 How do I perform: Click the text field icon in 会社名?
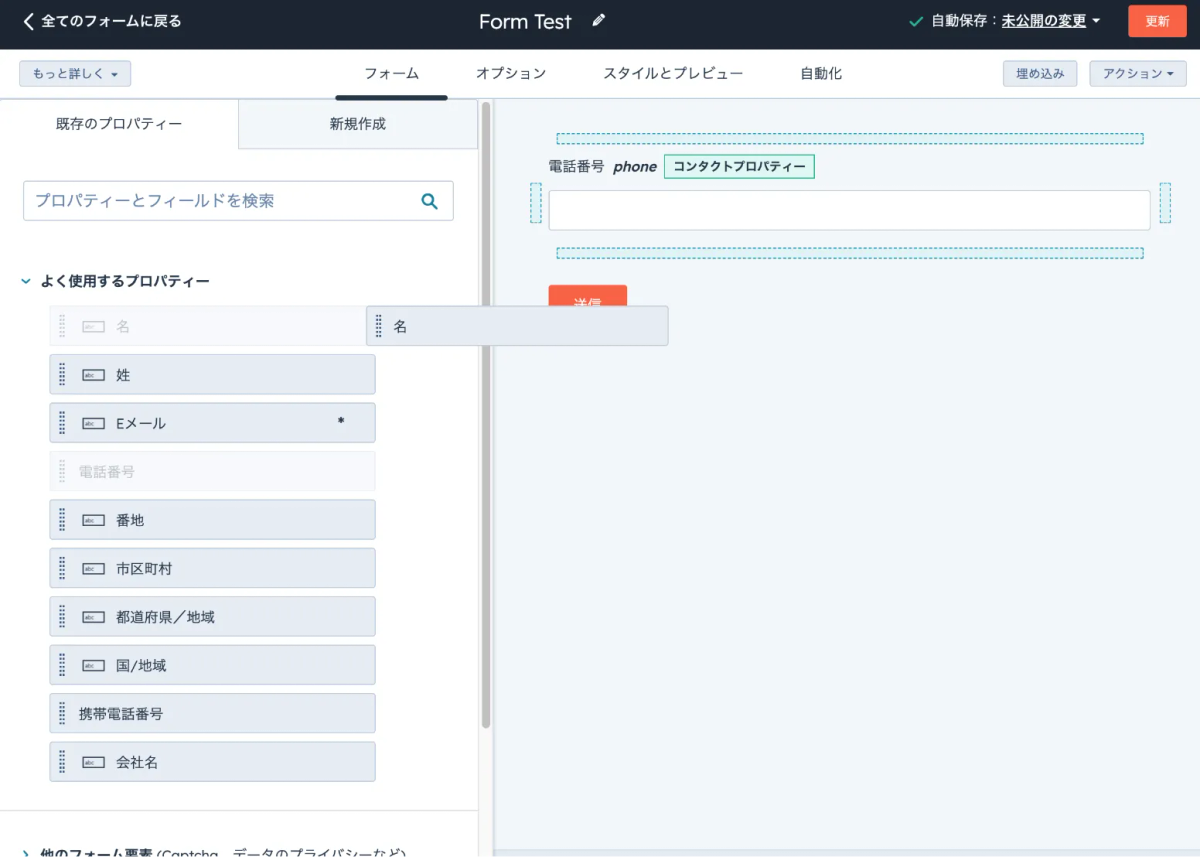coord(93,763)
